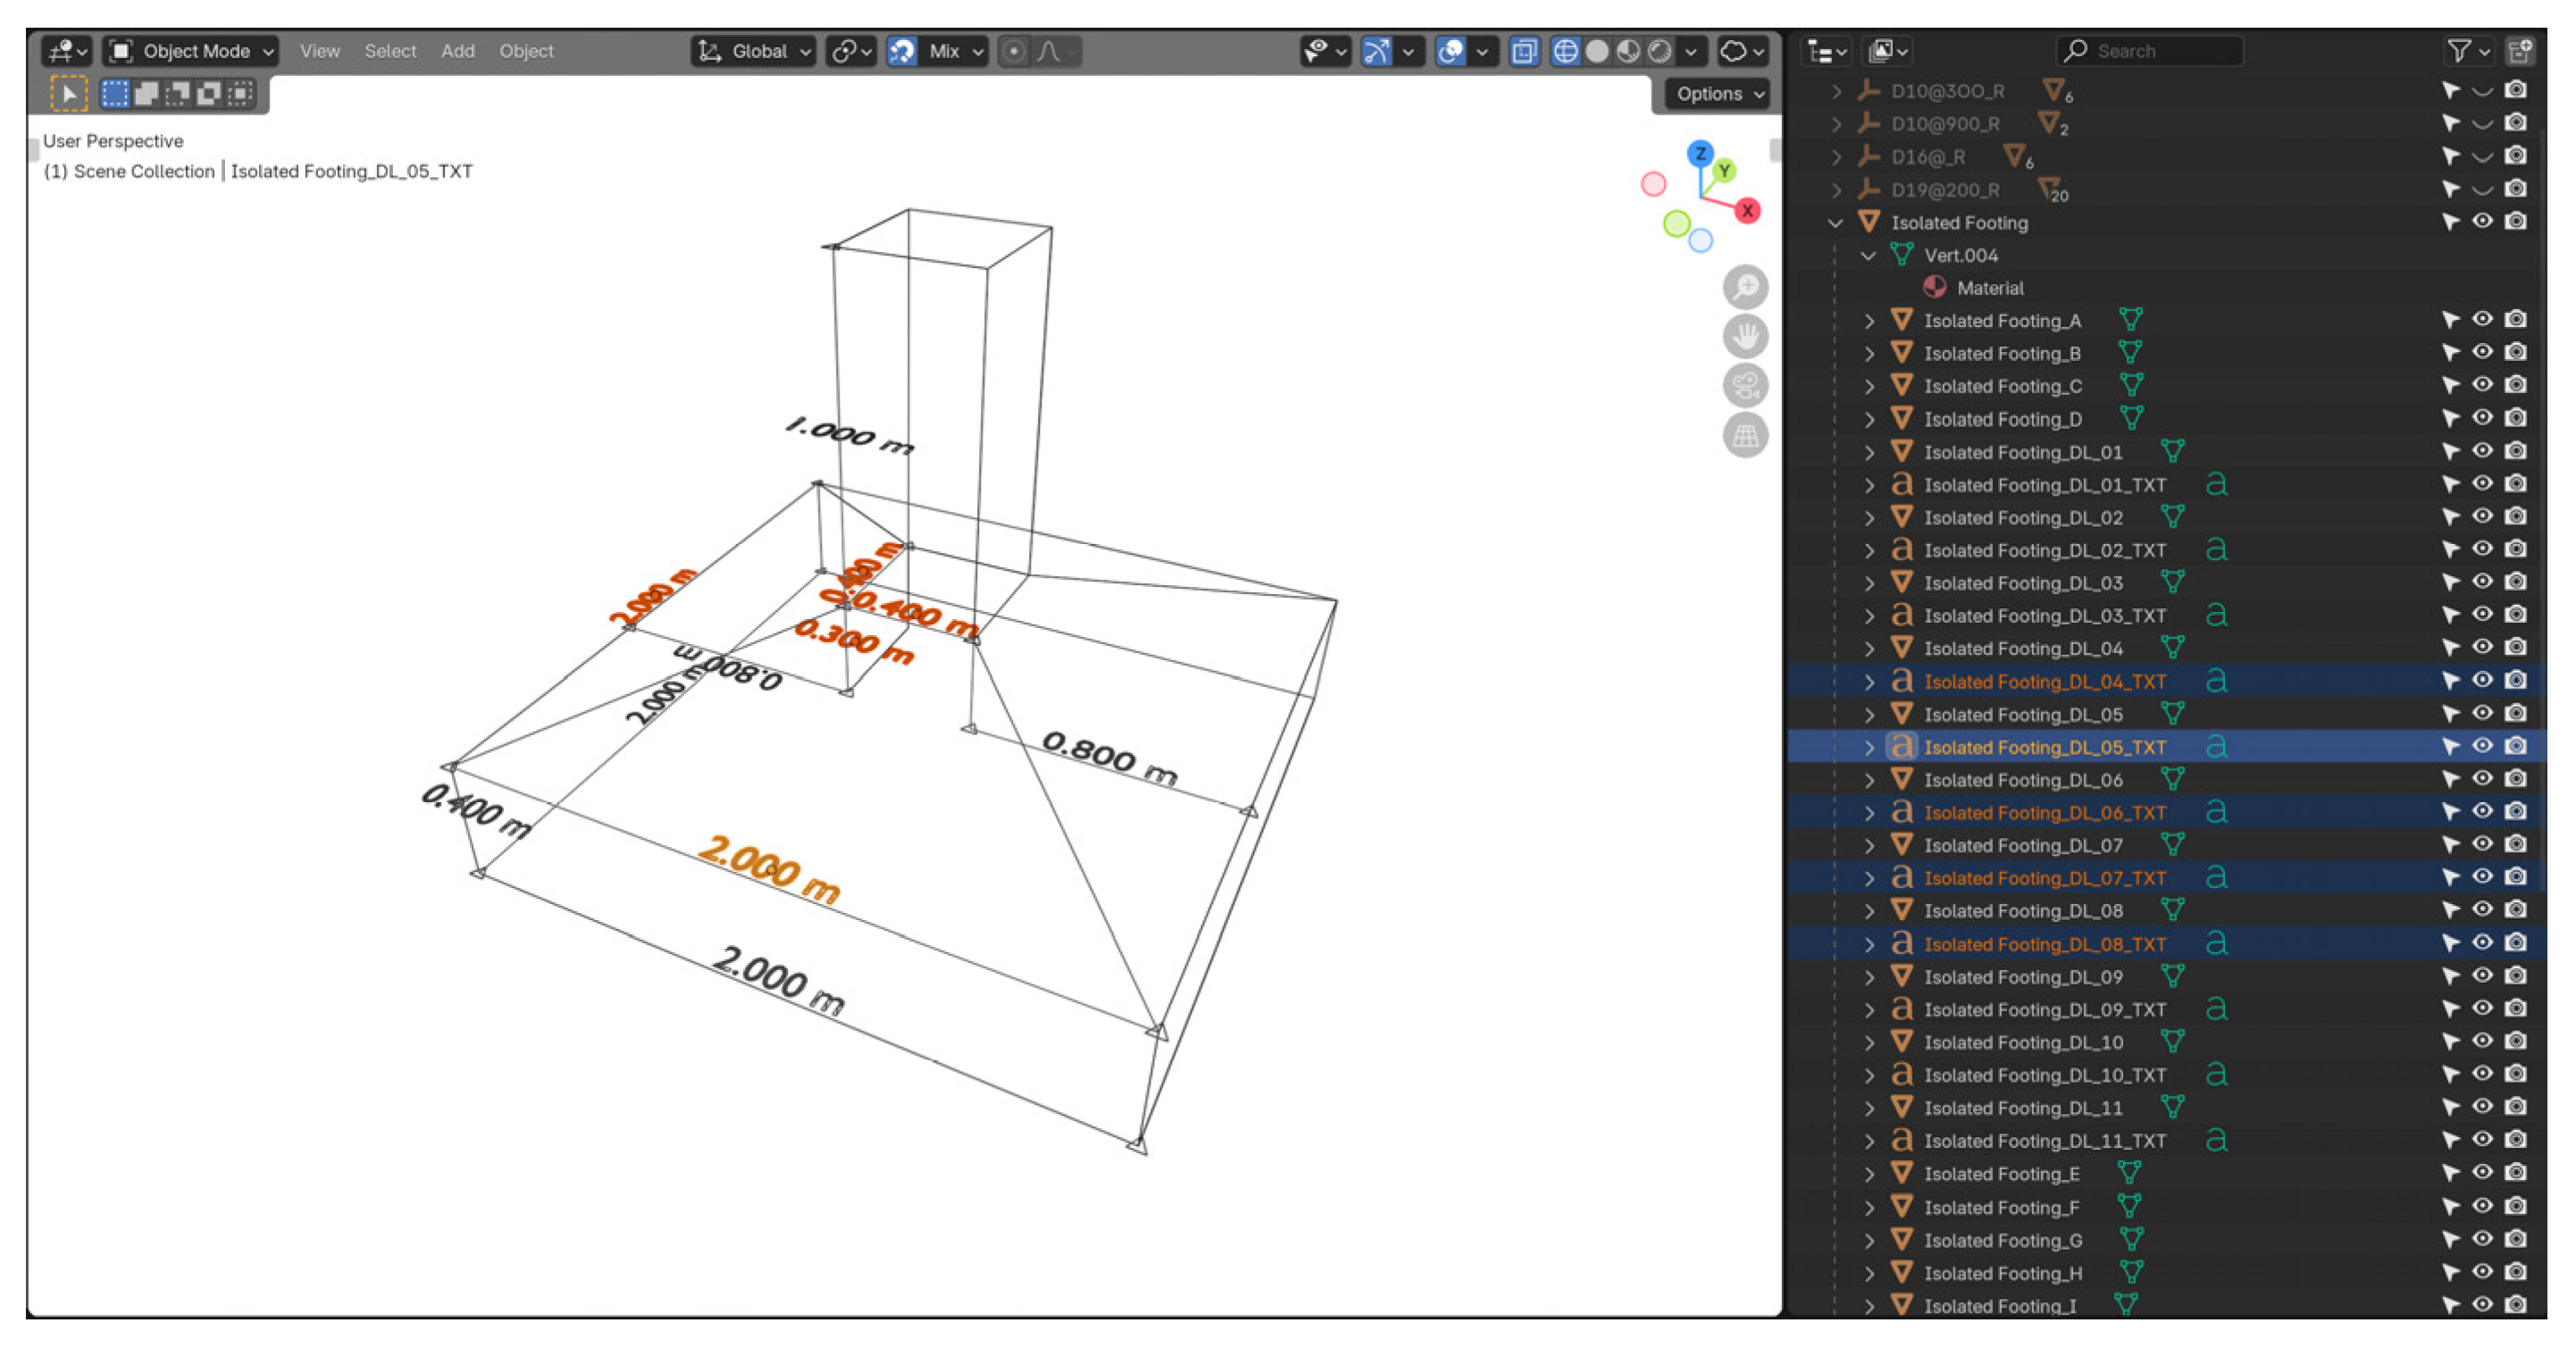Disable render camera for Isolated Footing_A

pyautogui.click(x=2515, y=320)
